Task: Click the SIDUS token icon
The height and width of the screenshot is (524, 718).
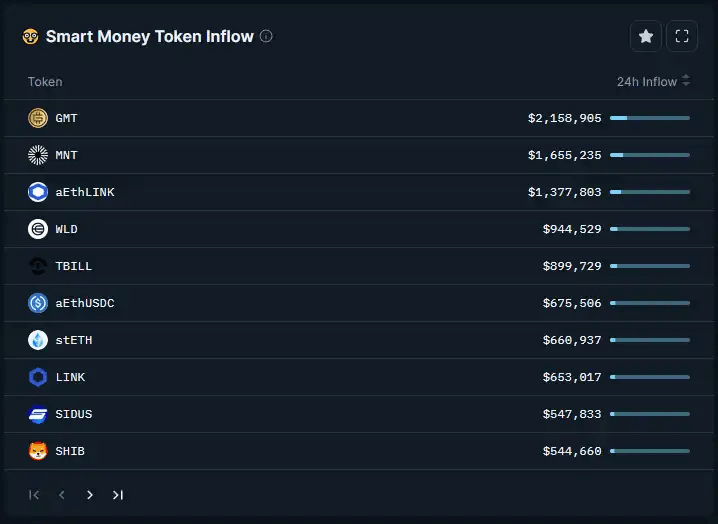Action: (38, 414)
